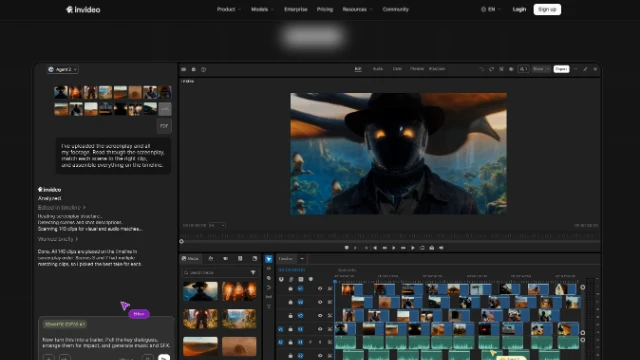Toggle the magnet snapping icon

[x=281, y=280]
